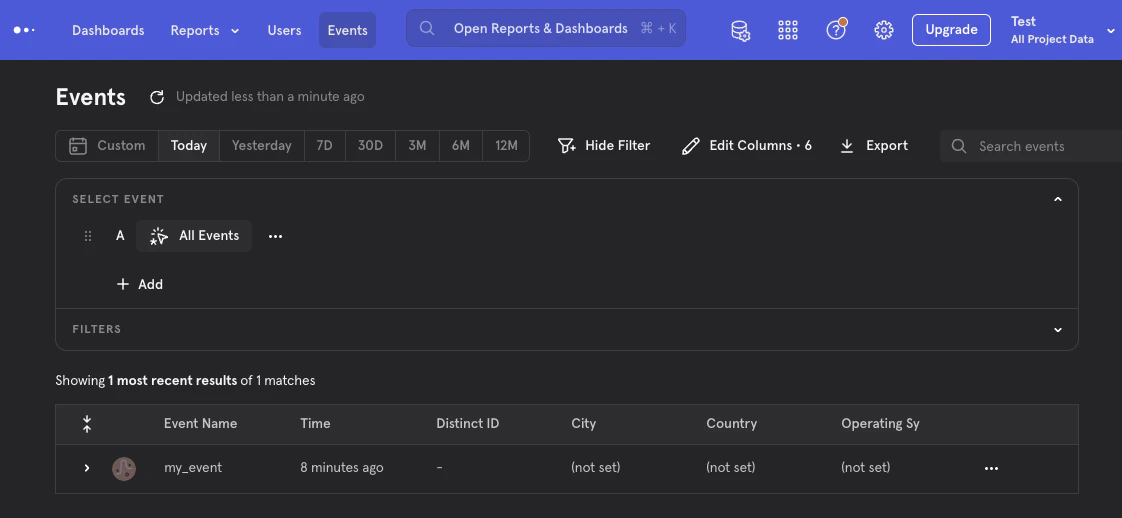This screenshot has width=1122, height=518.
Task: Select the Yesterday date range
Action: tap(262, 146)
